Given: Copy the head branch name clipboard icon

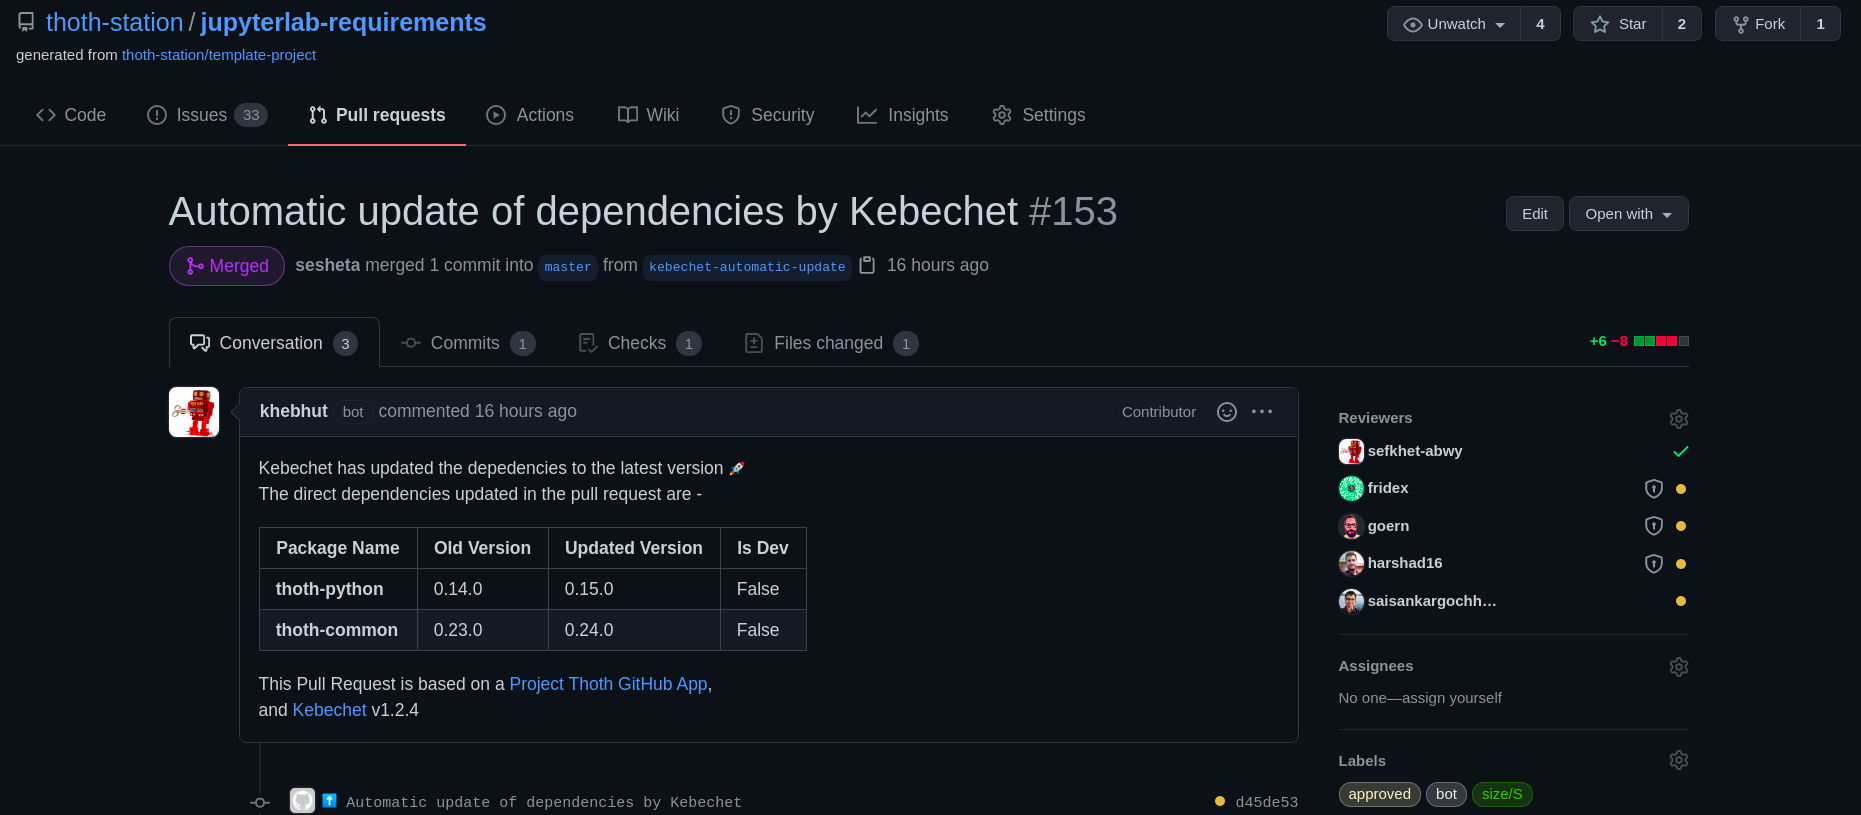Looking at the screenshot, I should (x=867, y=265).
